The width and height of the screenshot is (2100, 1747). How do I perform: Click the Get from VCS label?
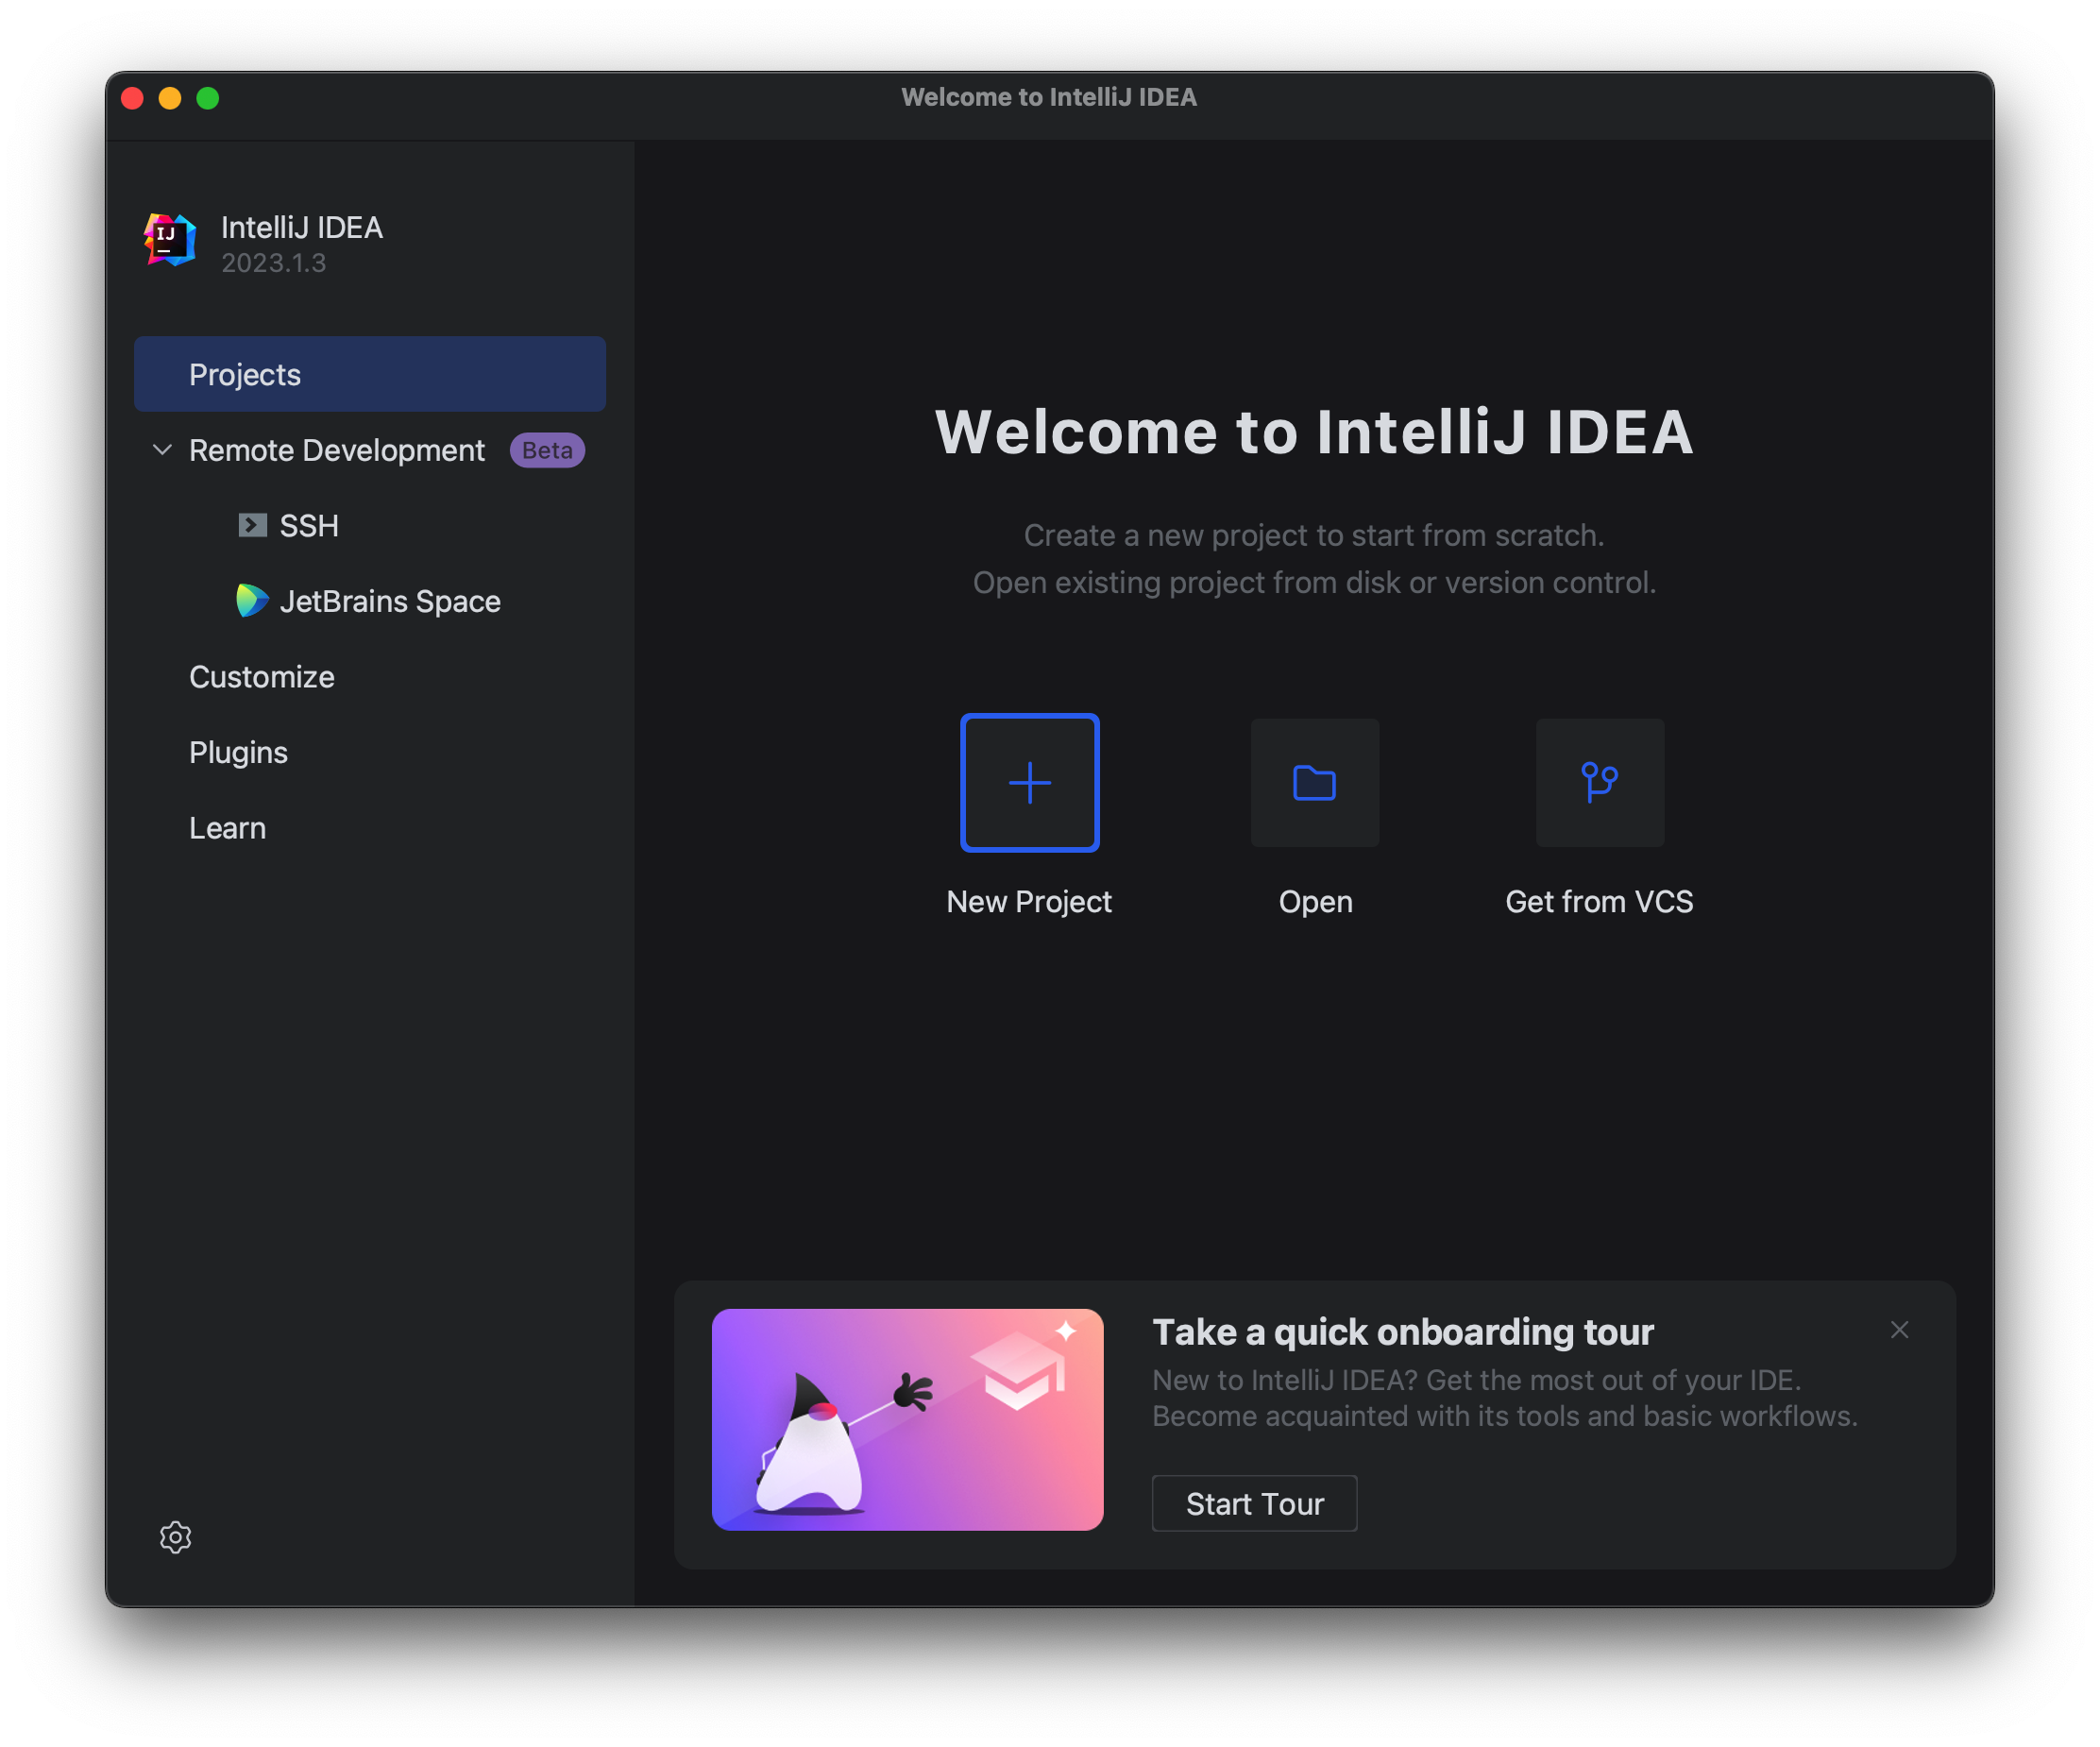pyautogui.click(x=1599, y=901)
